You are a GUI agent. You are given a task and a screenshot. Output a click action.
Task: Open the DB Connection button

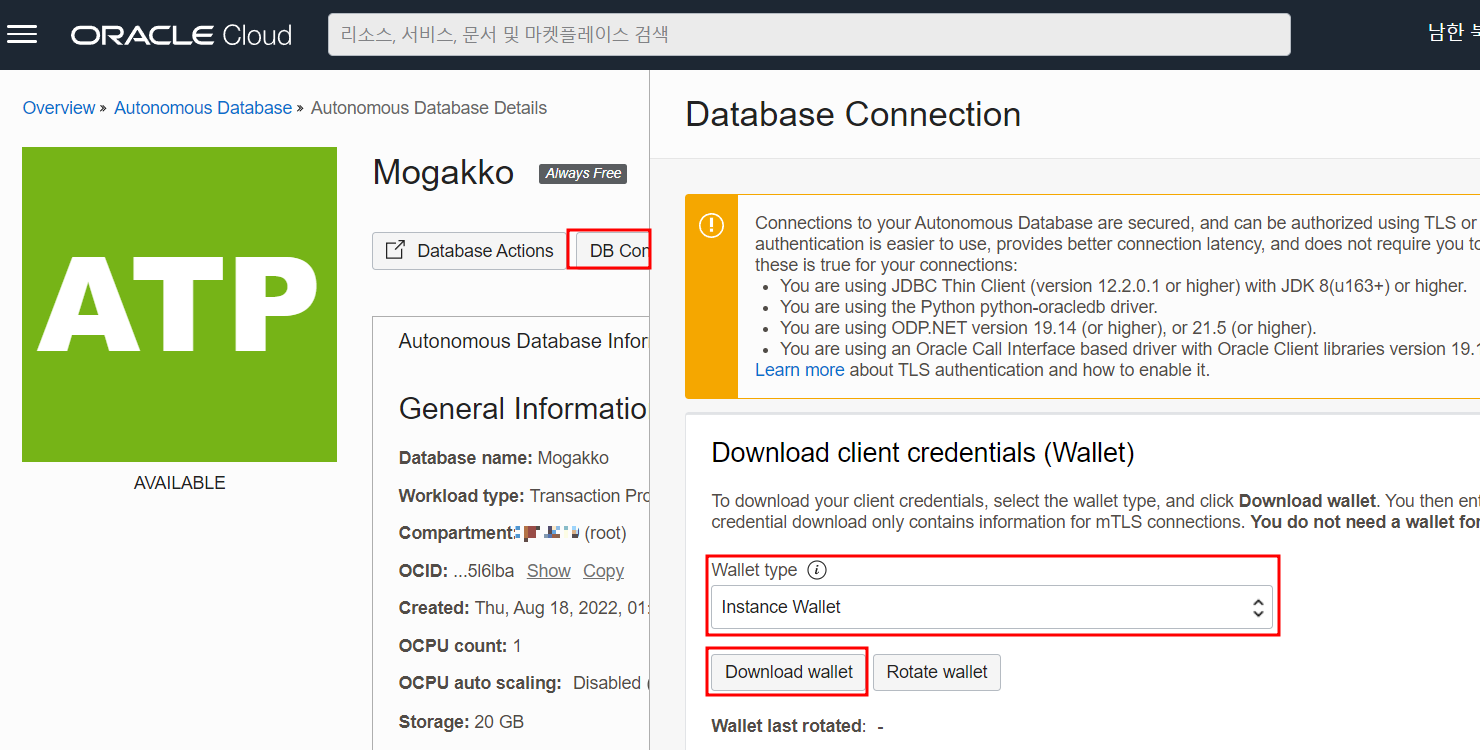coord(612,250)
